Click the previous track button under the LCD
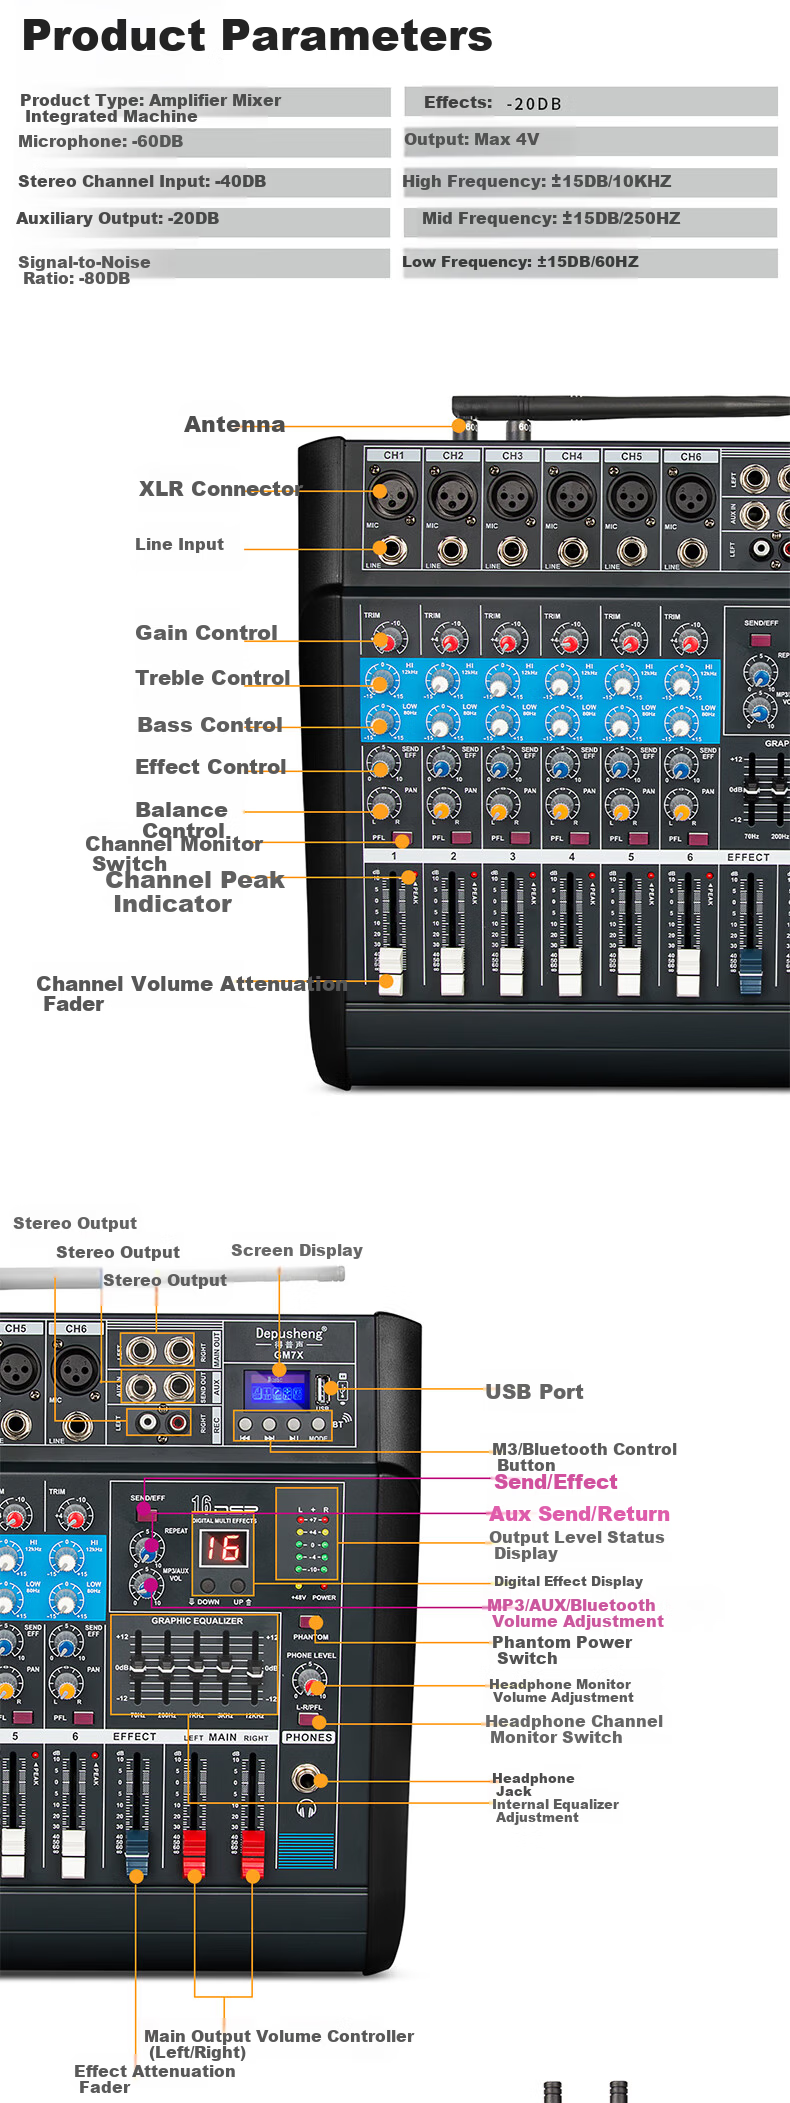This screenshot has height=2103, width=790. (245, 1424)
